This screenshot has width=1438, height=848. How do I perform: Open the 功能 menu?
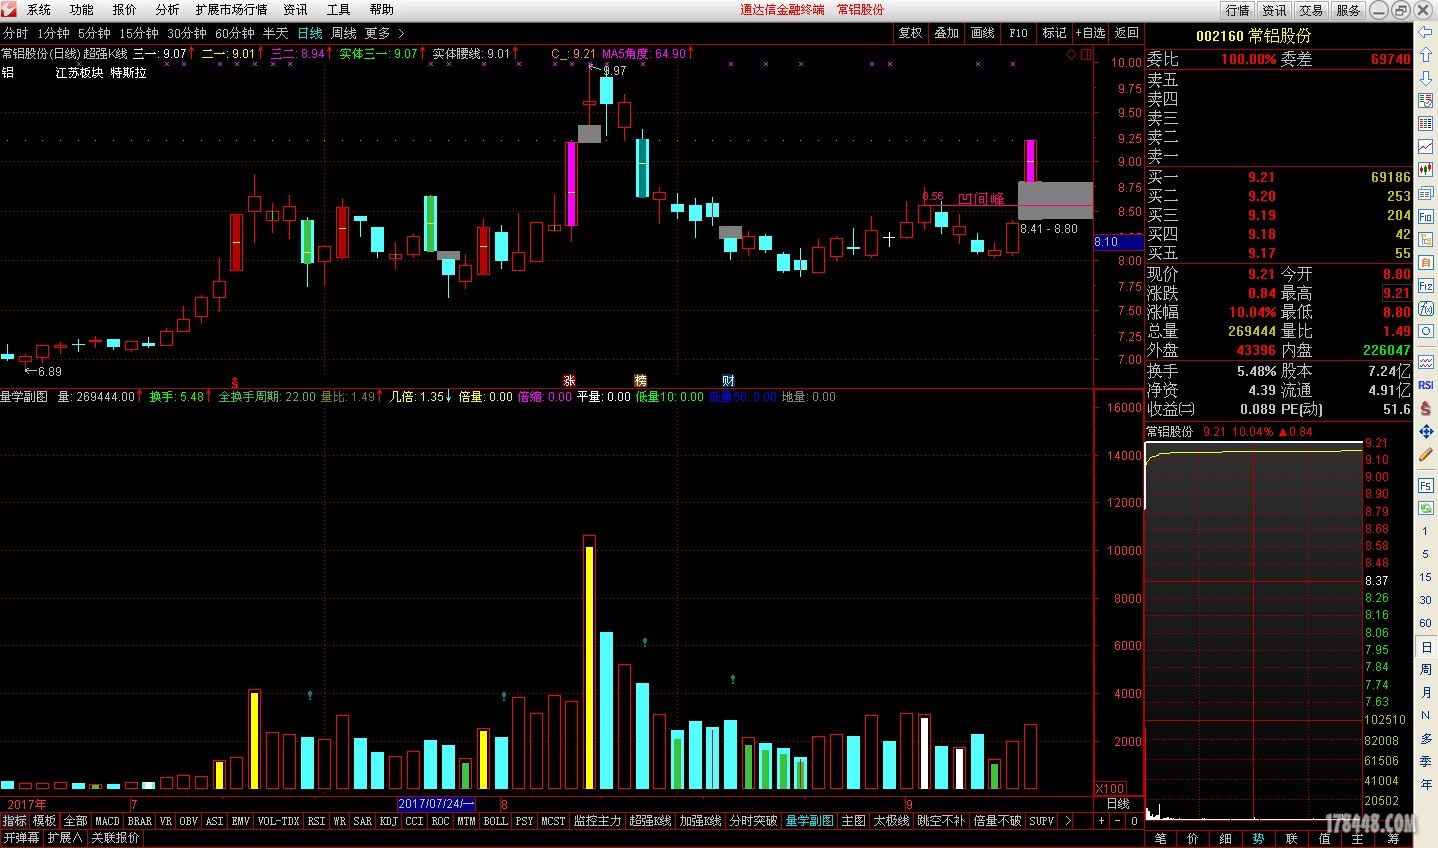tap(81, 10)
